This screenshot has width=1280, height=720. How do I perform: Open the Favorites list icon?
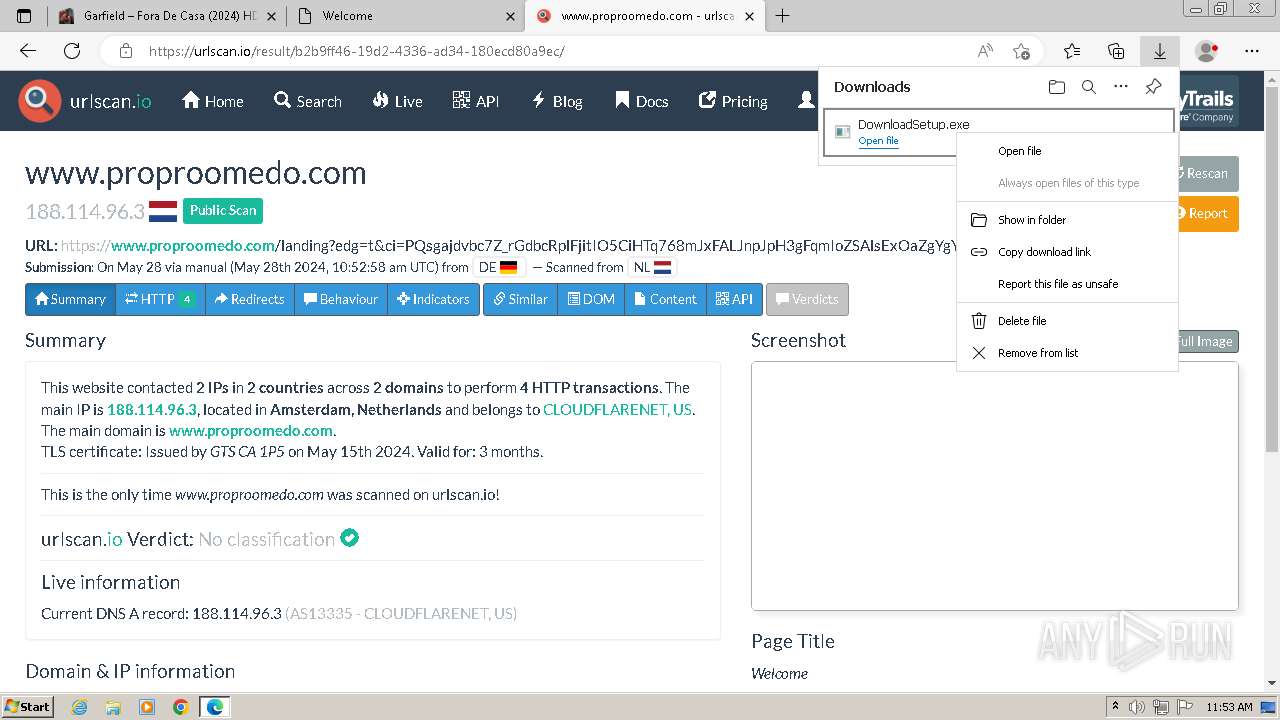click(x=1072, y=51)
